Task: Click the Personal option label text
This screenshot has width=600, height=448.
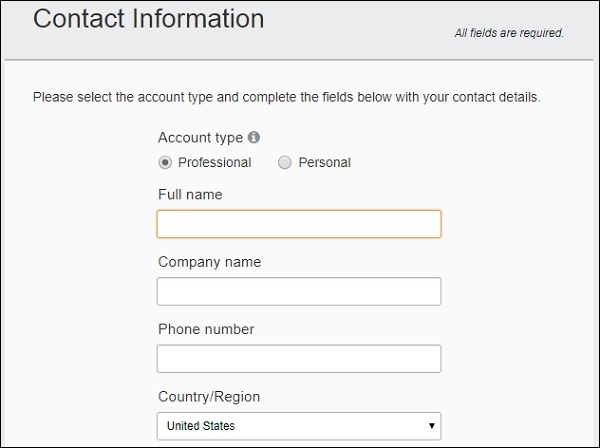Action: (x=324, y=162)
